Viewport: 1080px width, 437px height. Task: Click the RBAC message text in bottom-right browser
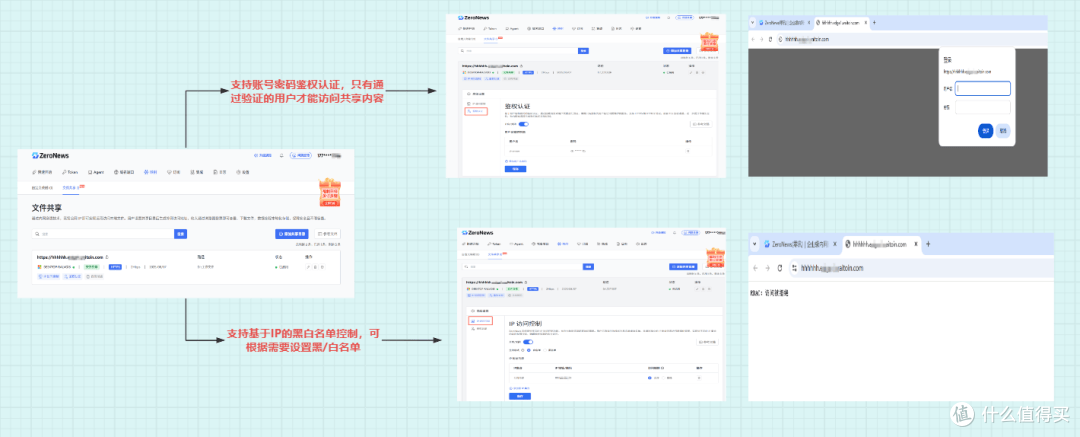click(769, 294)
